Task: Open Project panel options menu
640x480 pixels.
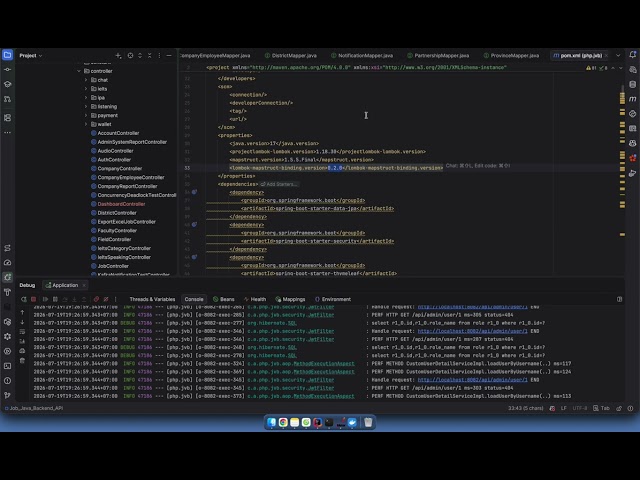Action: click(x=159, y=56)
